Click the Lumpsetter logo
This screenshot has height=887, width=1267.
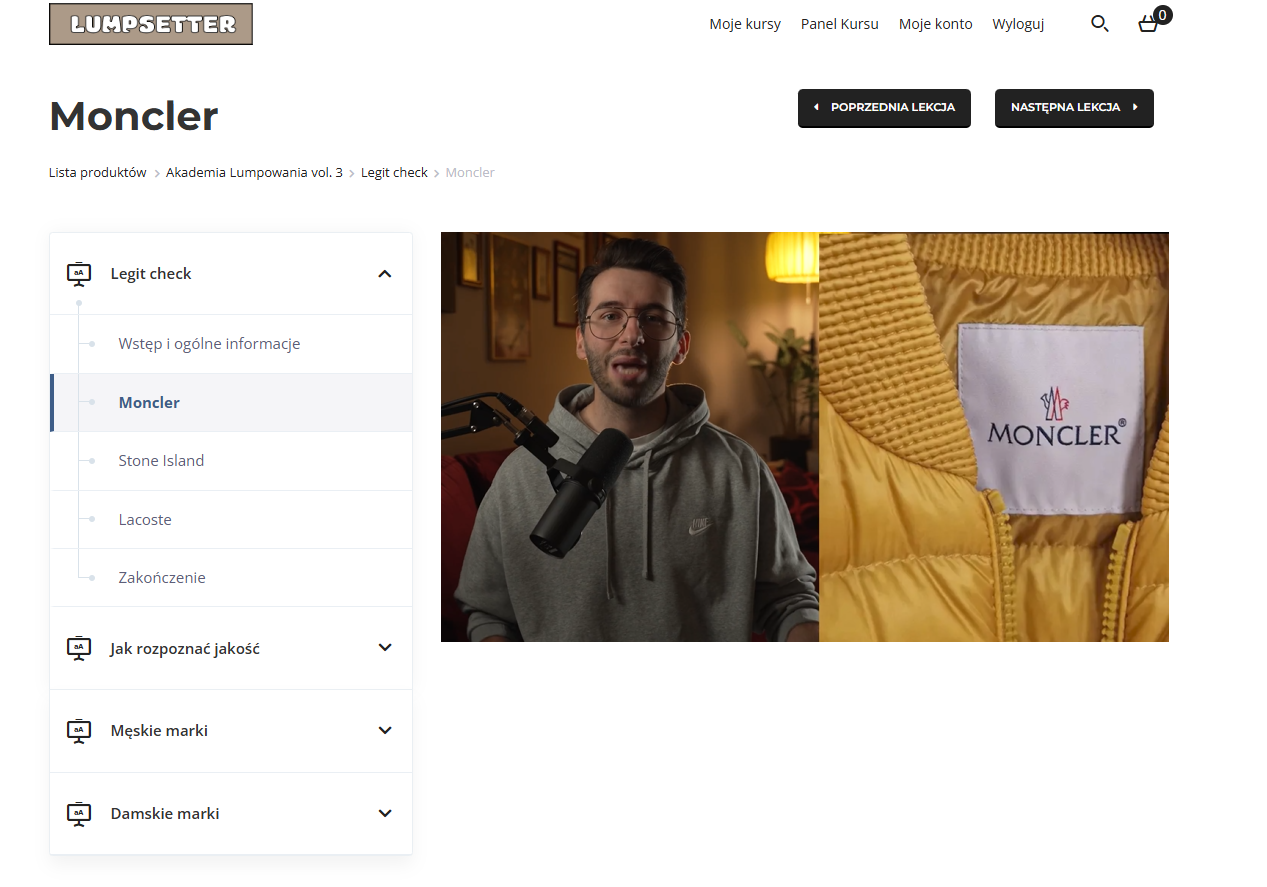[151, 24]
